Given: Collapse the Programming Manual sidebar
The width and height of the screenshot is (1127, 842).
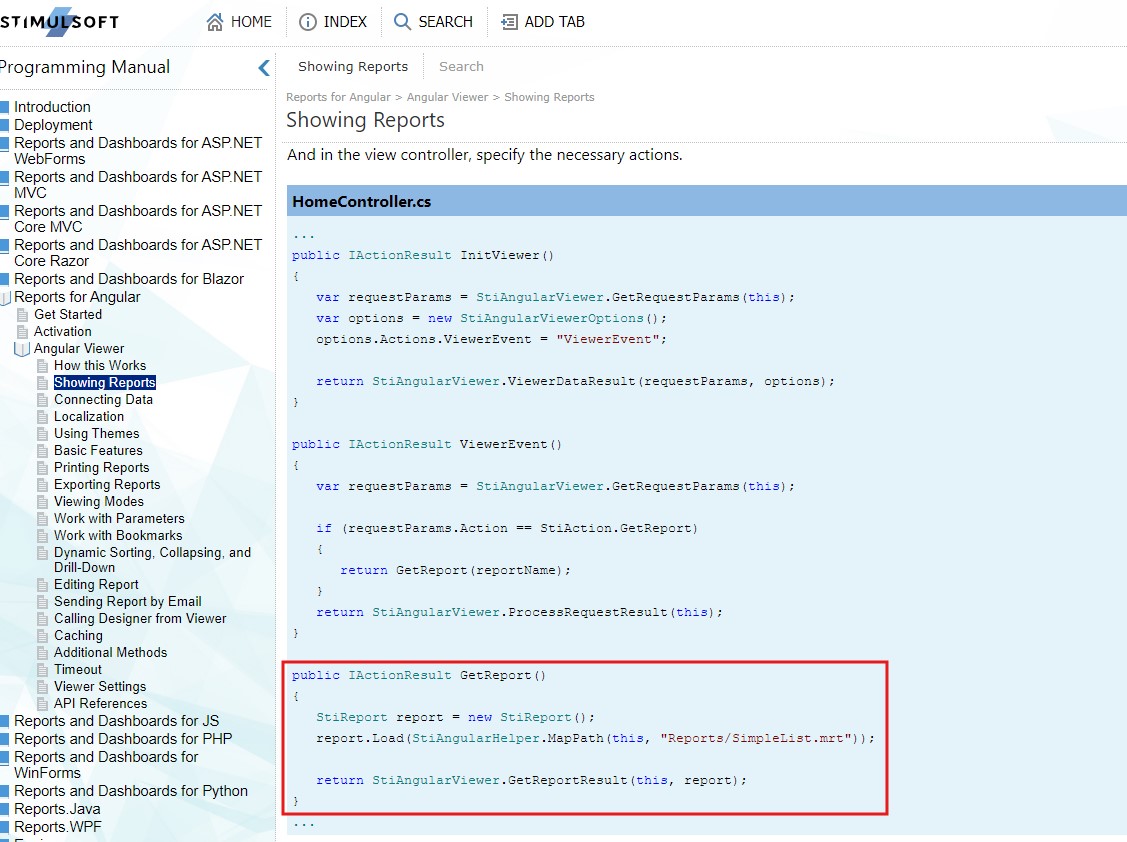Looking at the screenshot, I should [264, 68].
